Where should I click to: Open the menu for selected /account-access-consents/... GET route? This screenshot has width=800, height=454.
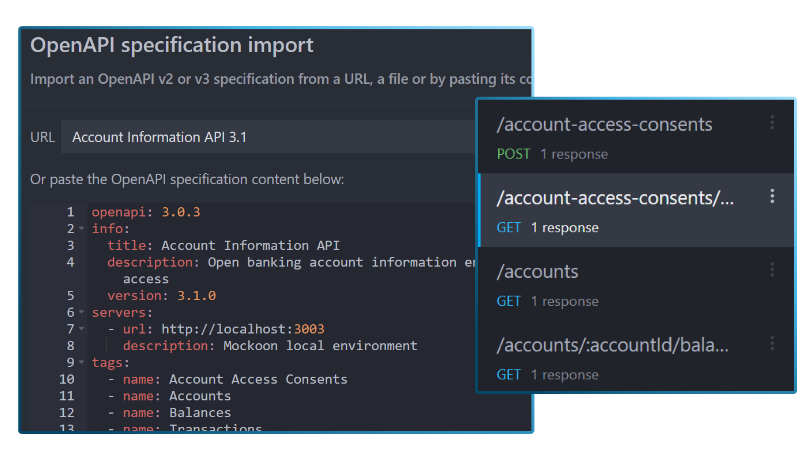[772, 196]
